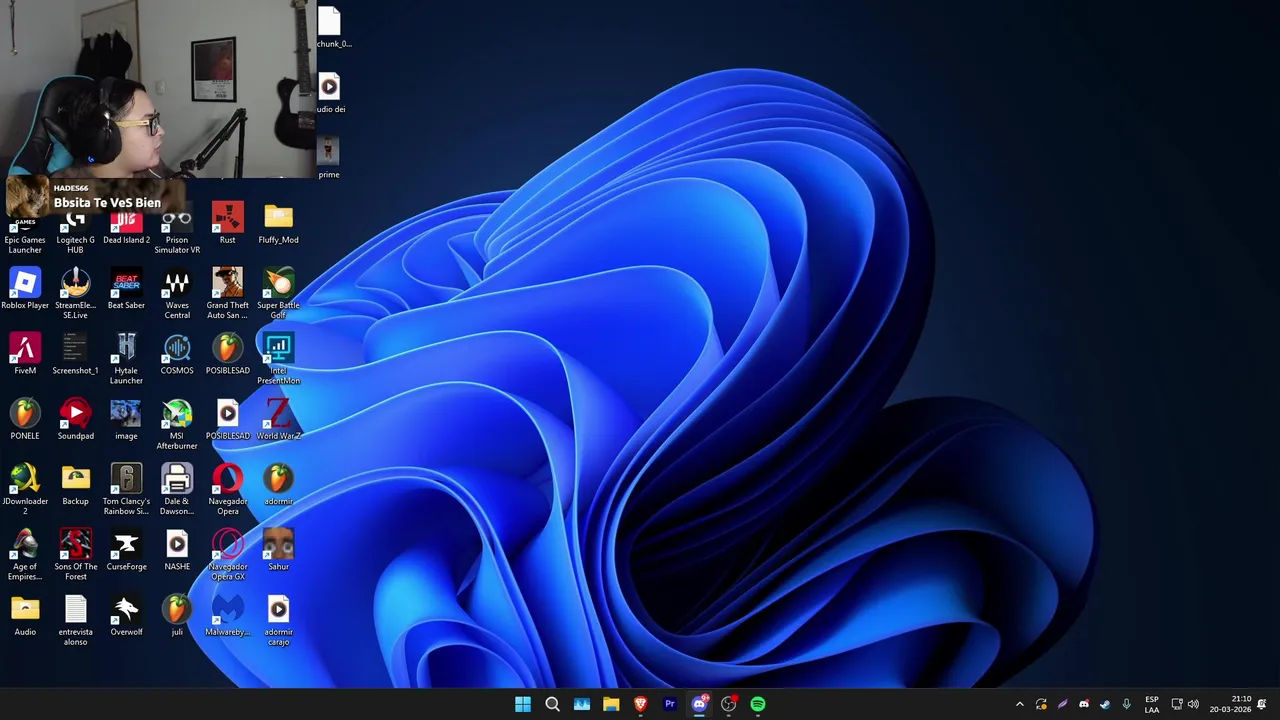
Task: Open MSI Afterburner
Action: pyautogui.click(x=177, y=424)
